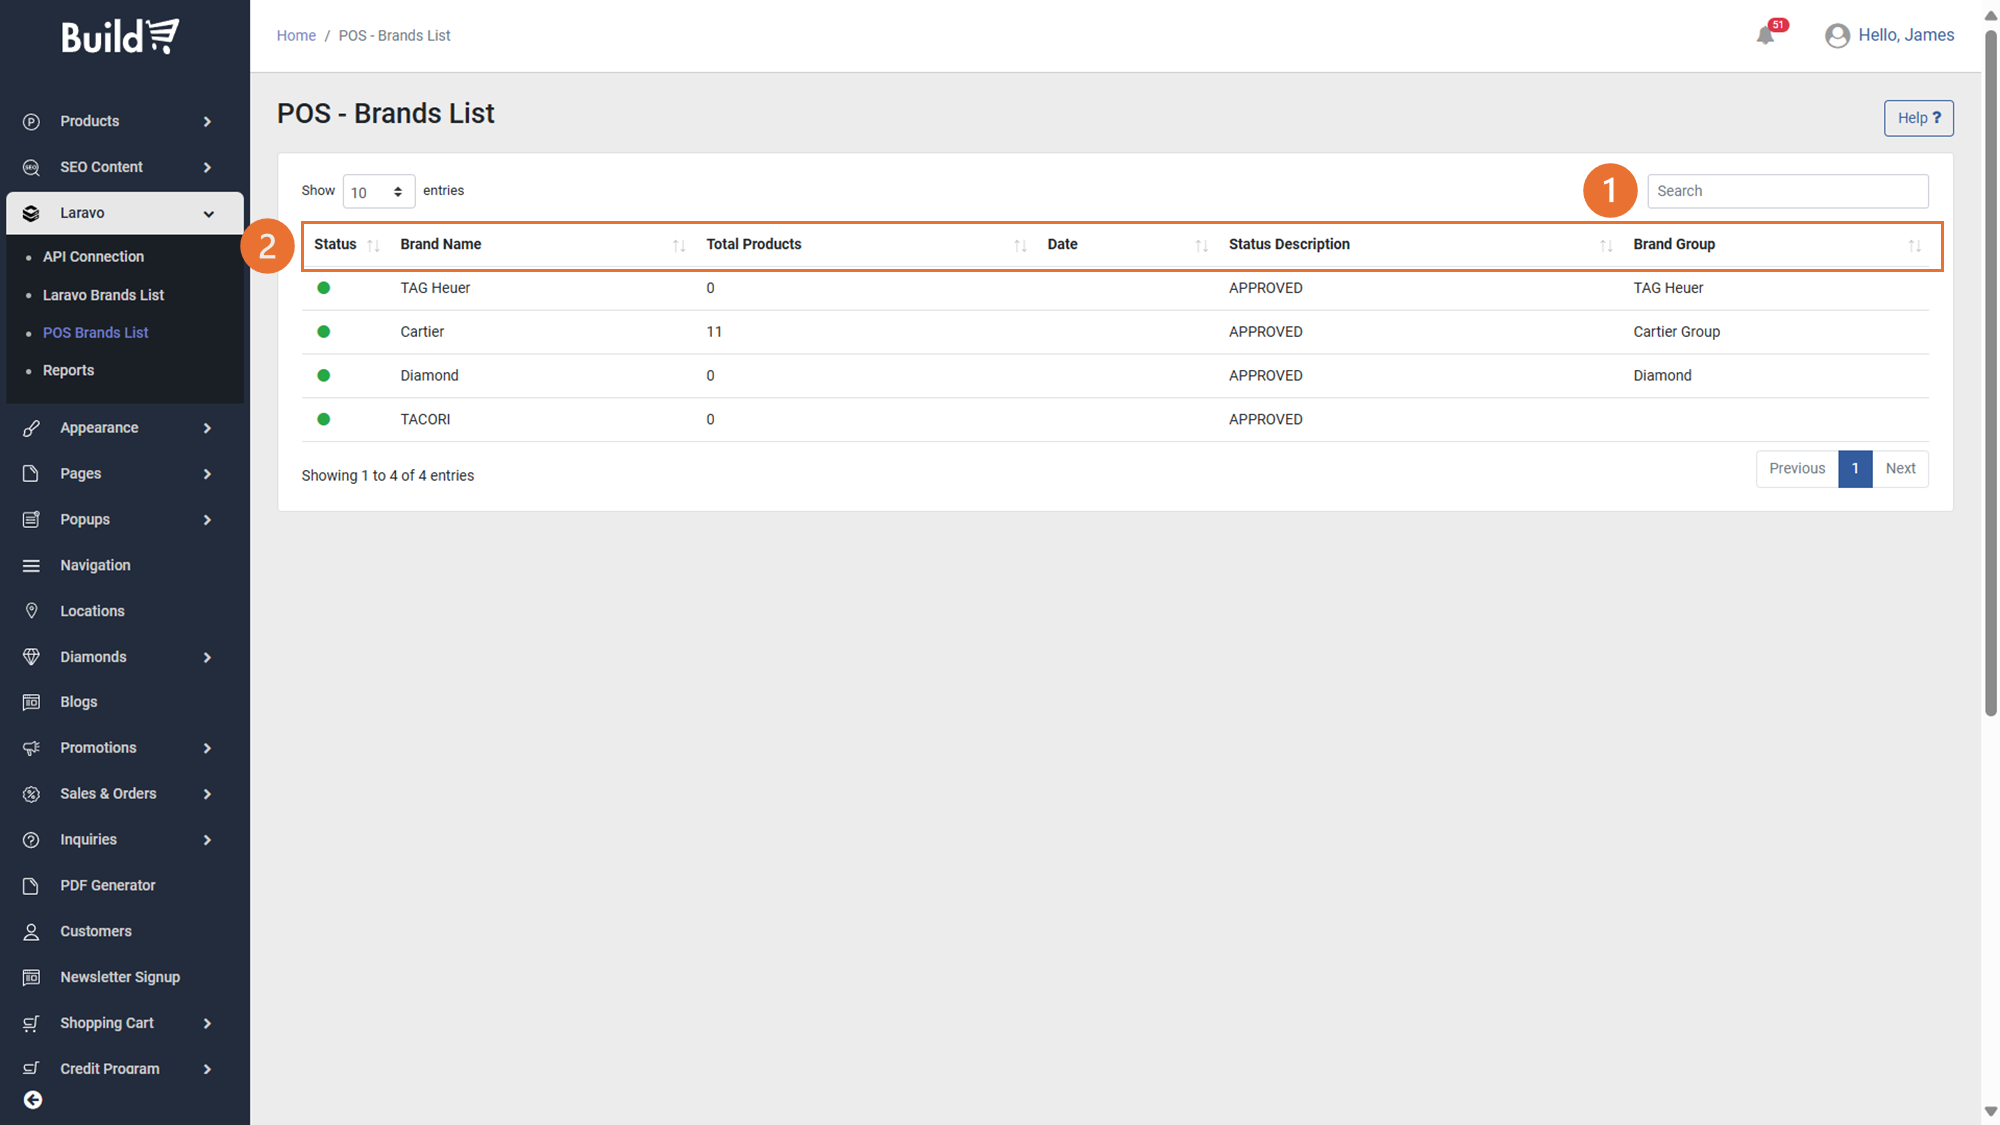
Task: Open Laravo Brands List menu item
Action: [103, 295]
